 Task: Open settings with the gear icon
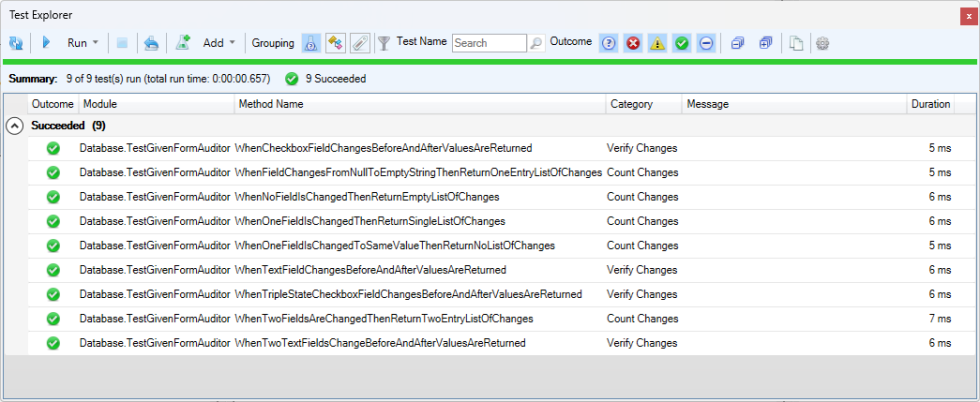[823, 43]
